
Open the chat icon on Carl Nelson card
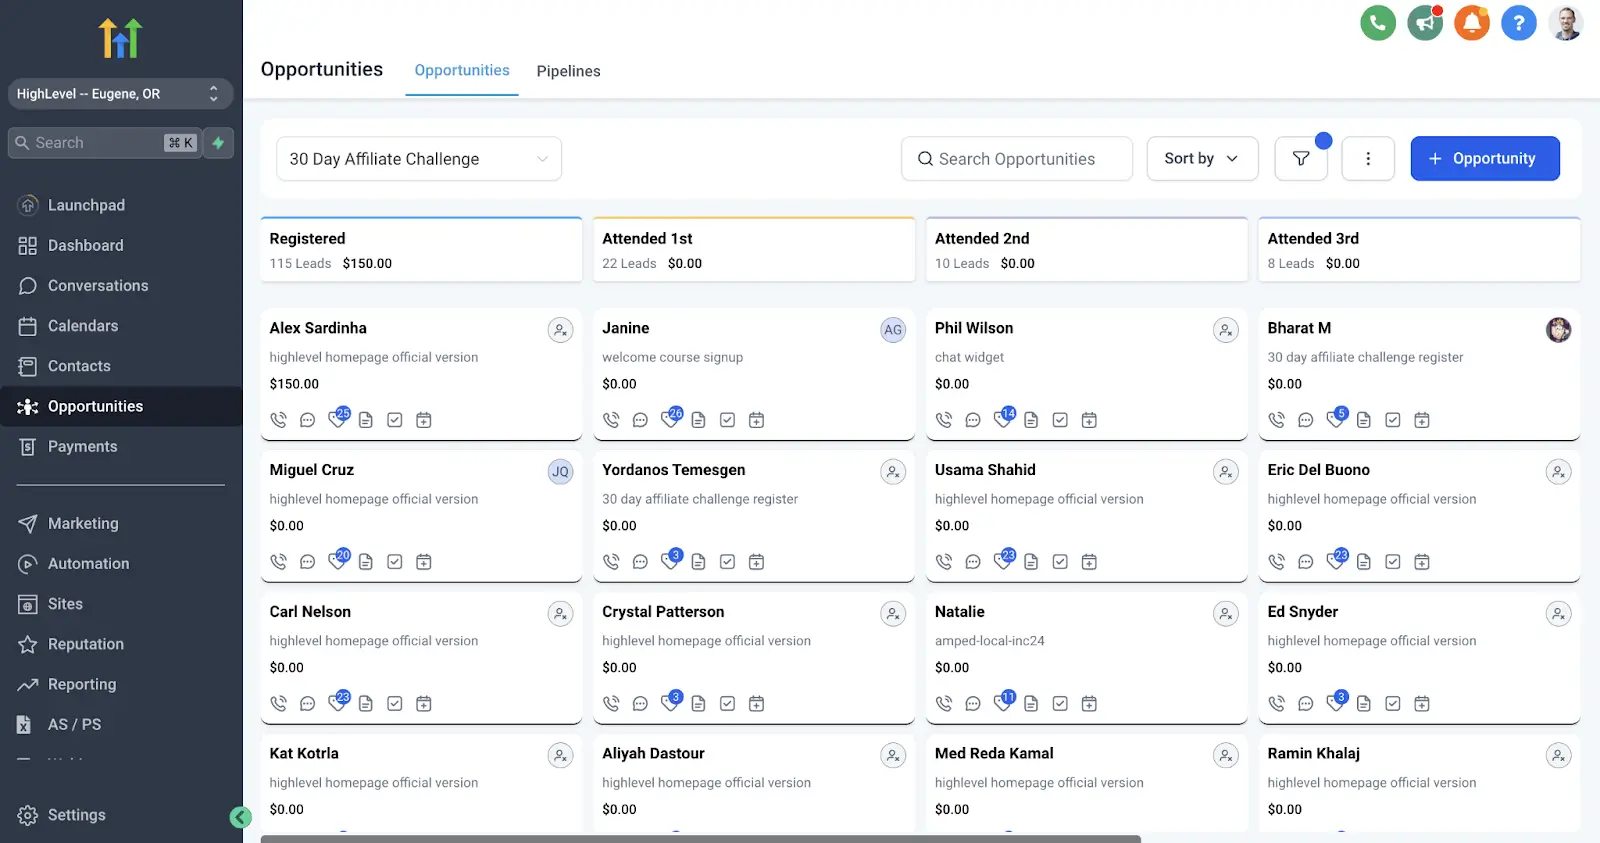click(307, 704)
